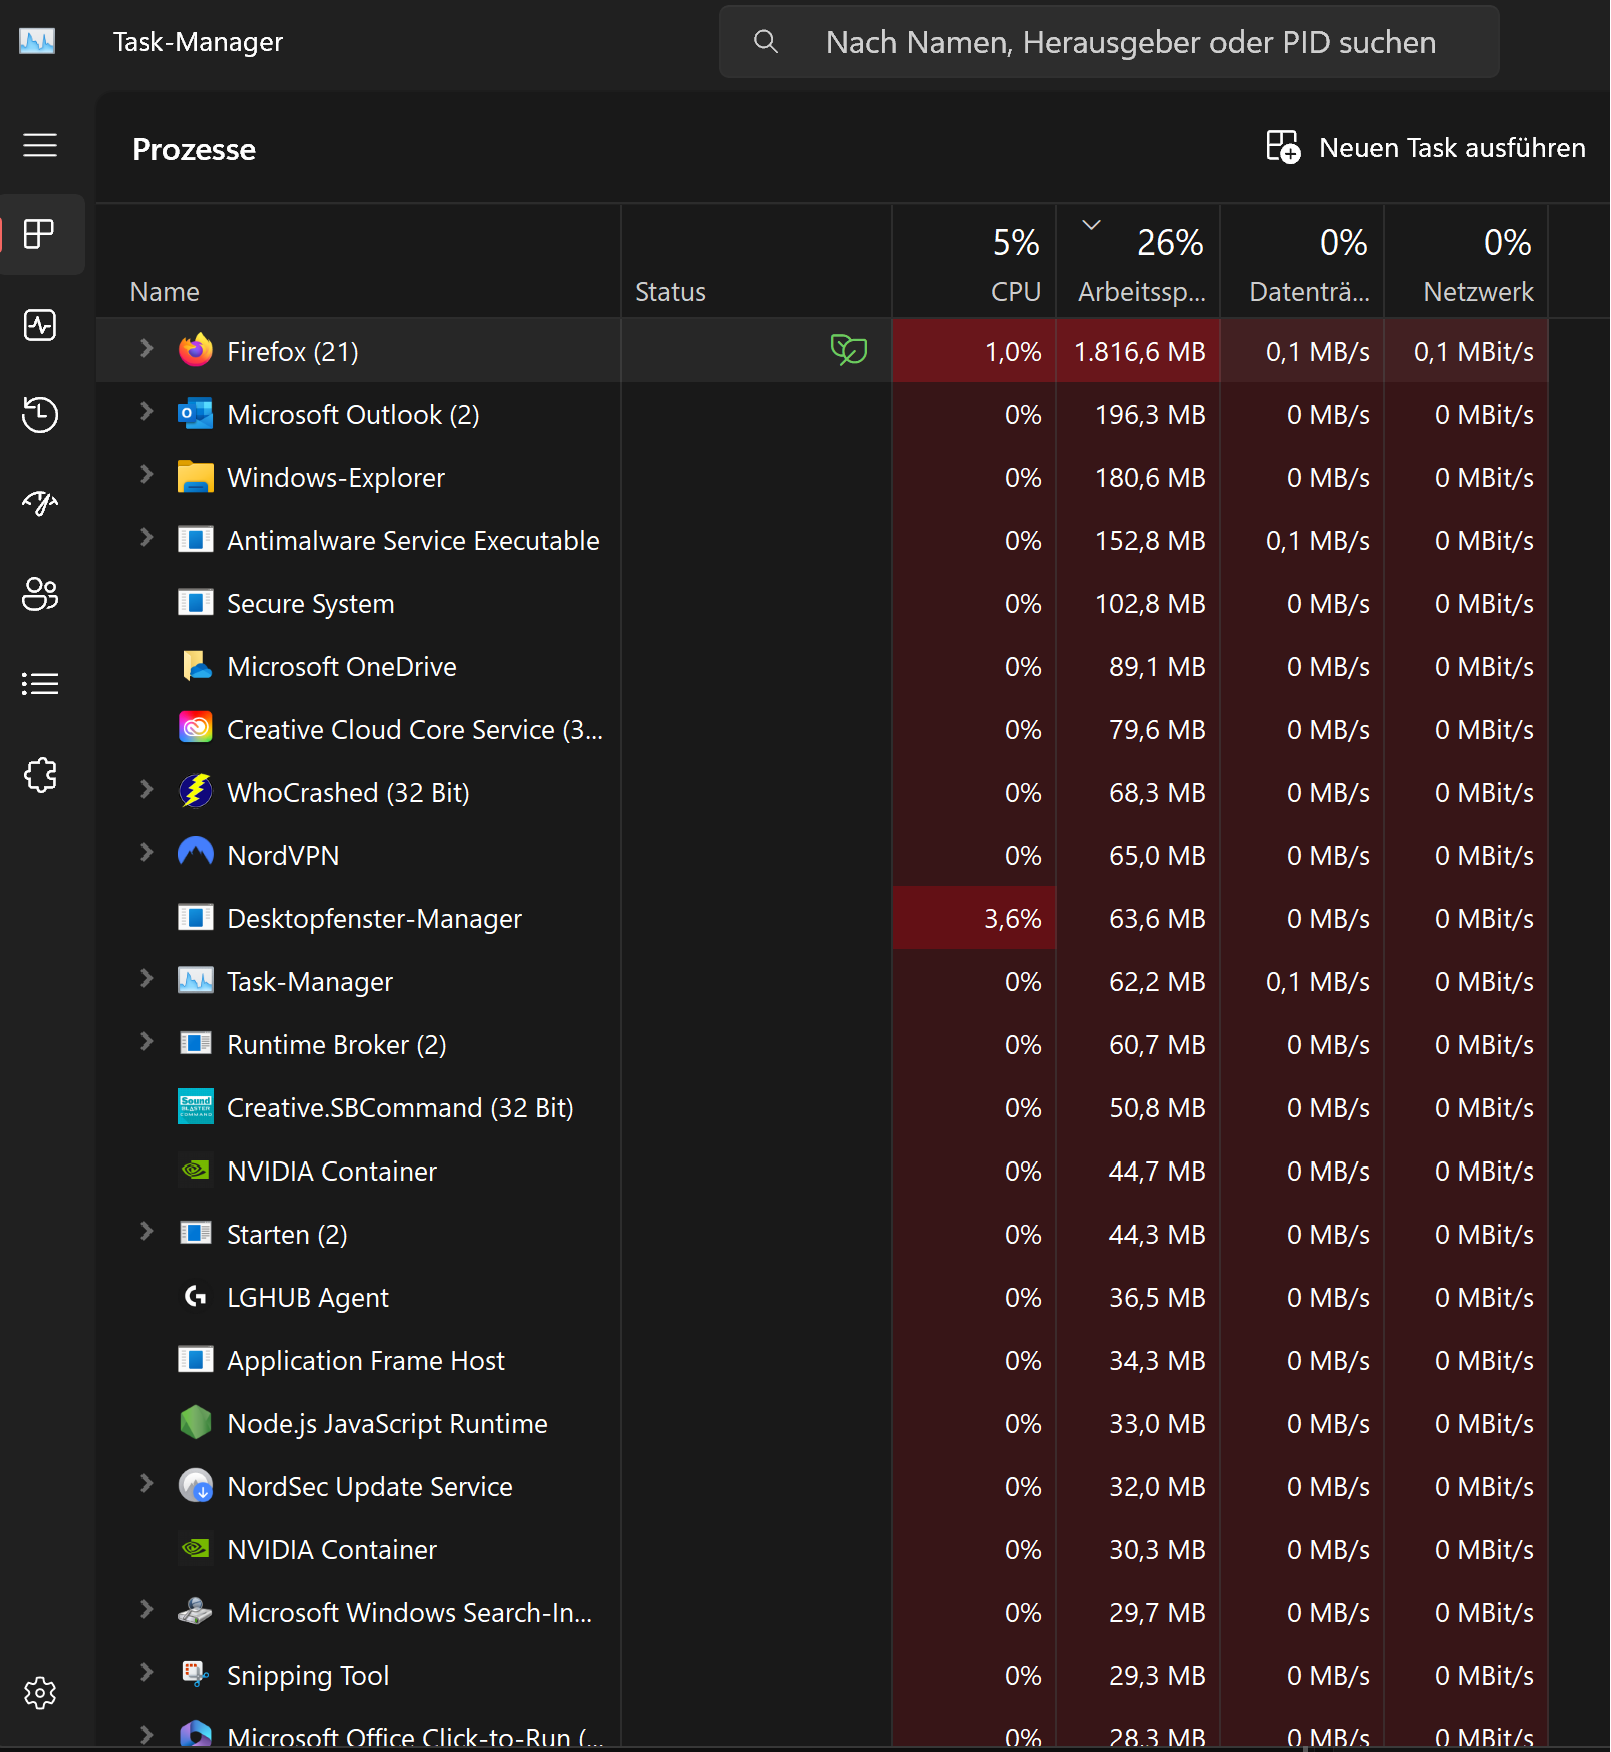The image size is (1611, 1752).
Task: Expand Antimalware Service Executable
Action: tap(146, 537)
